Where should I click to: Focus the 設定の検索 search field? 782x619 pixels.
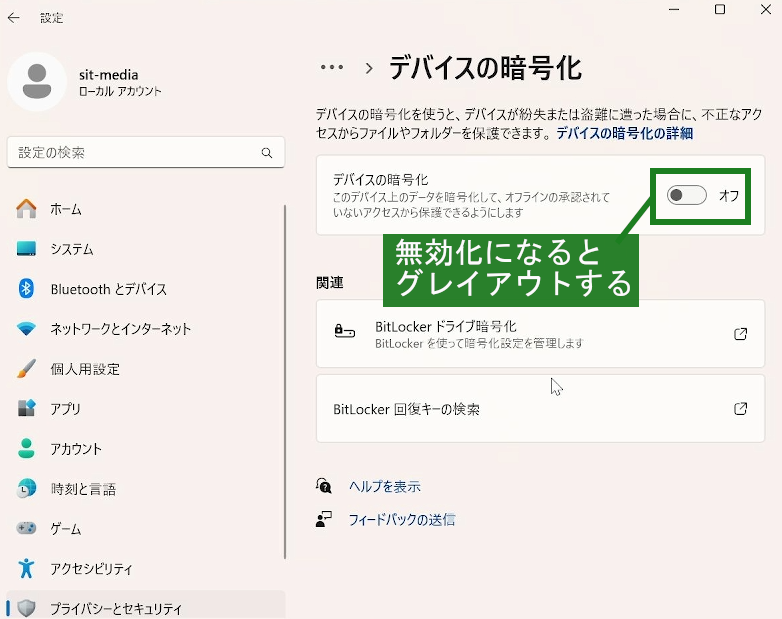point(146,153)
